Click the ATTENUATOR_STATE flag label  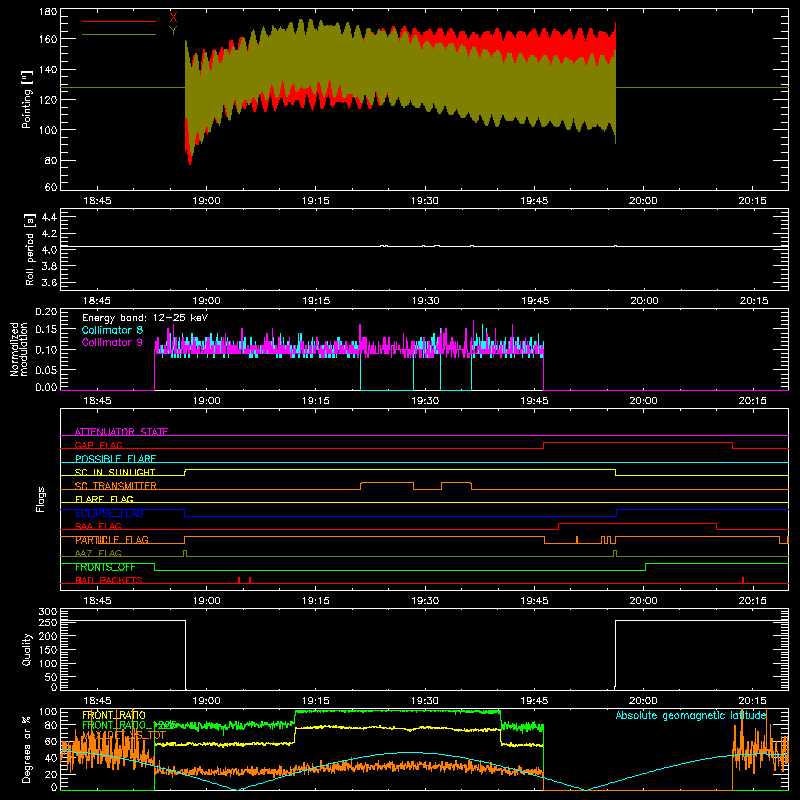point(121,432)
